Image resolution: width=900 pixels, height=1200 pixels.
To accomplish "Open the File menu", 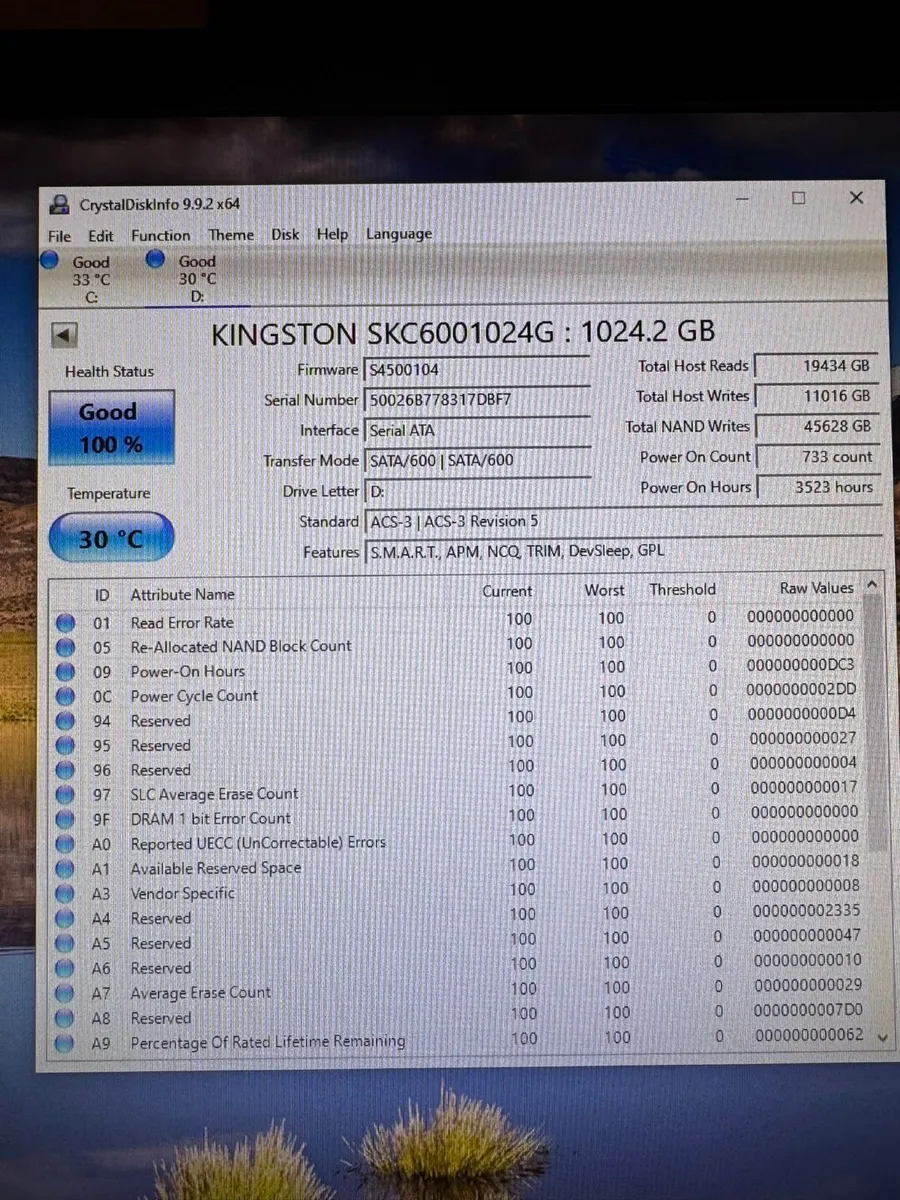I will coord(59,236).
